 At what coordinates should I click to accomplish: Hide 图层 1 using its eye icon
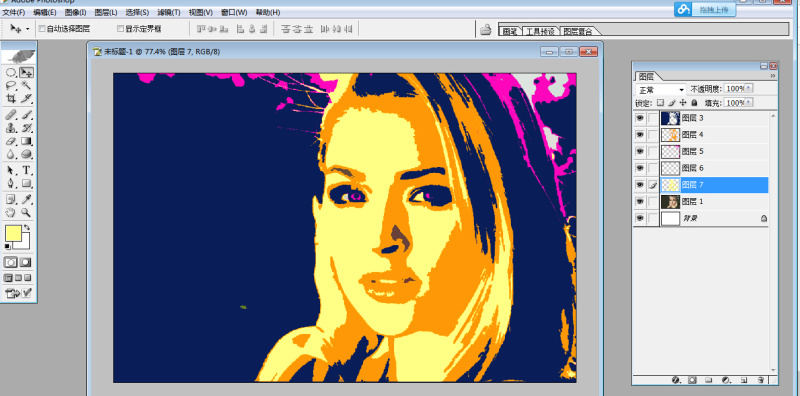[x=640, y=202]
